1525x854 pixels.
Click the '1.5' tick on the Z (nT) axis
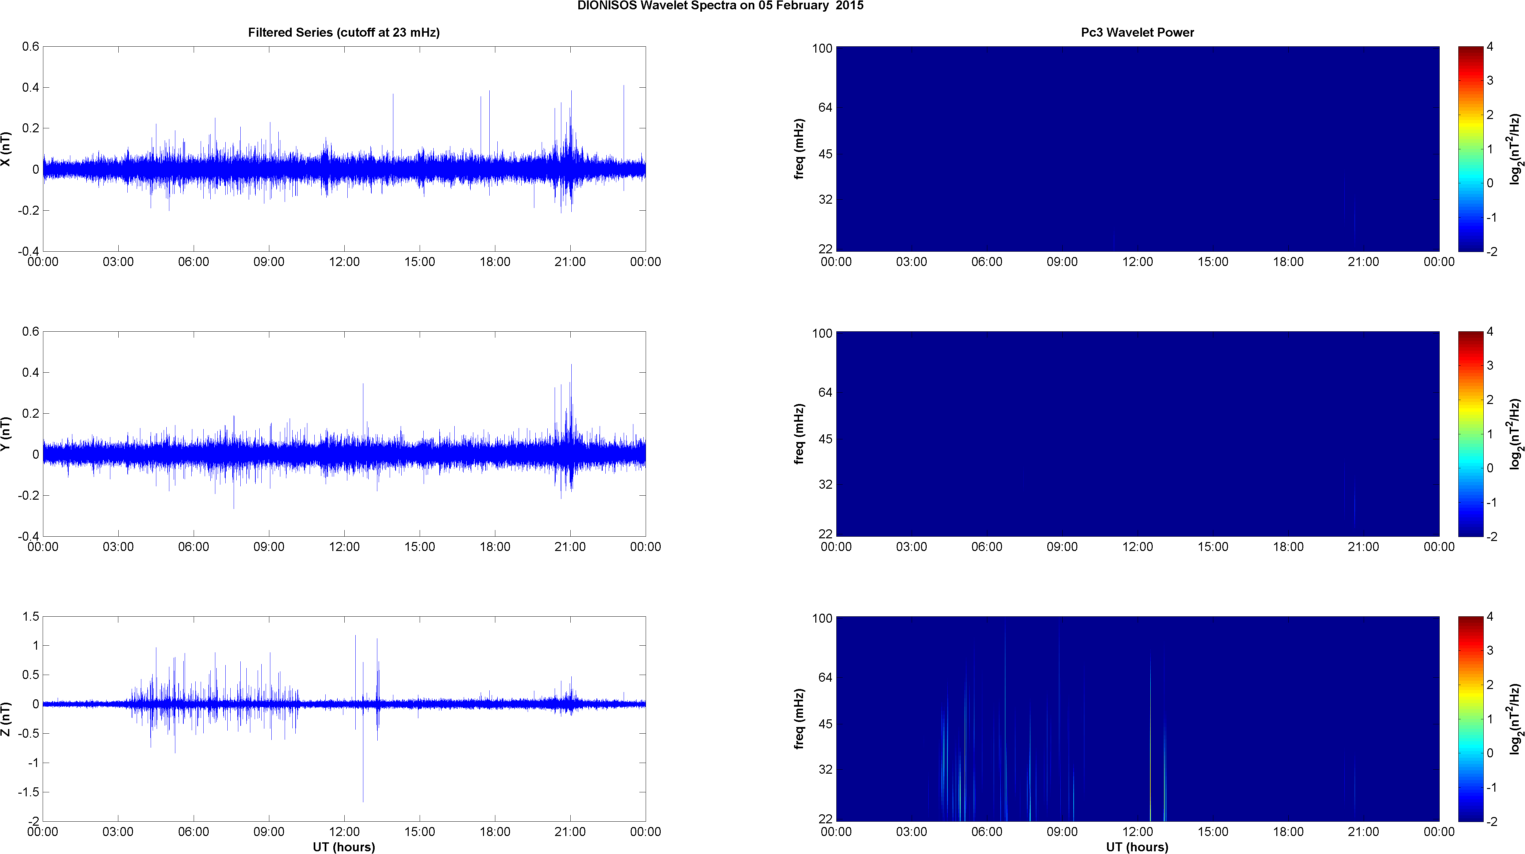click(x=30, y=617)
